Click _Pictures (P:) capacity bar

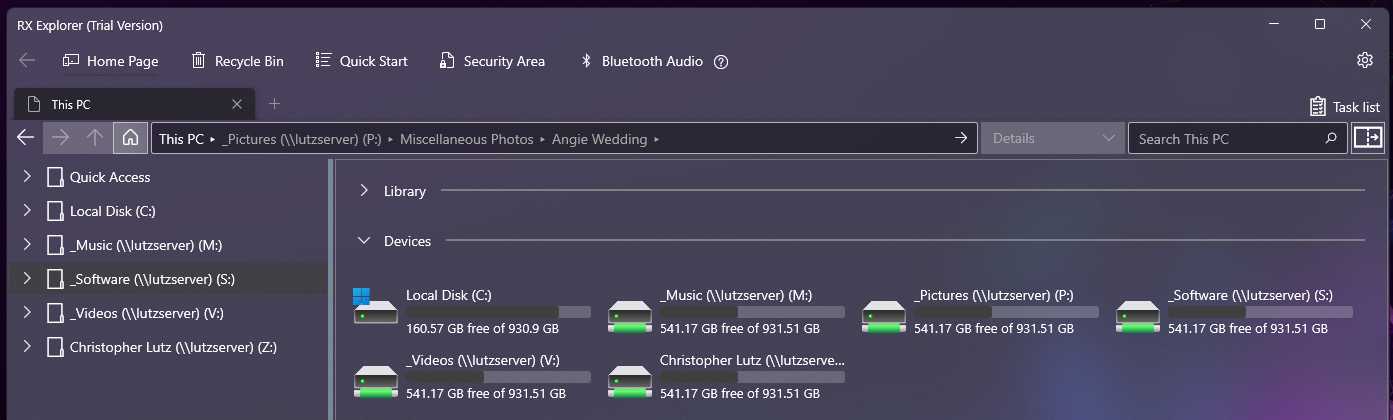1006,312
